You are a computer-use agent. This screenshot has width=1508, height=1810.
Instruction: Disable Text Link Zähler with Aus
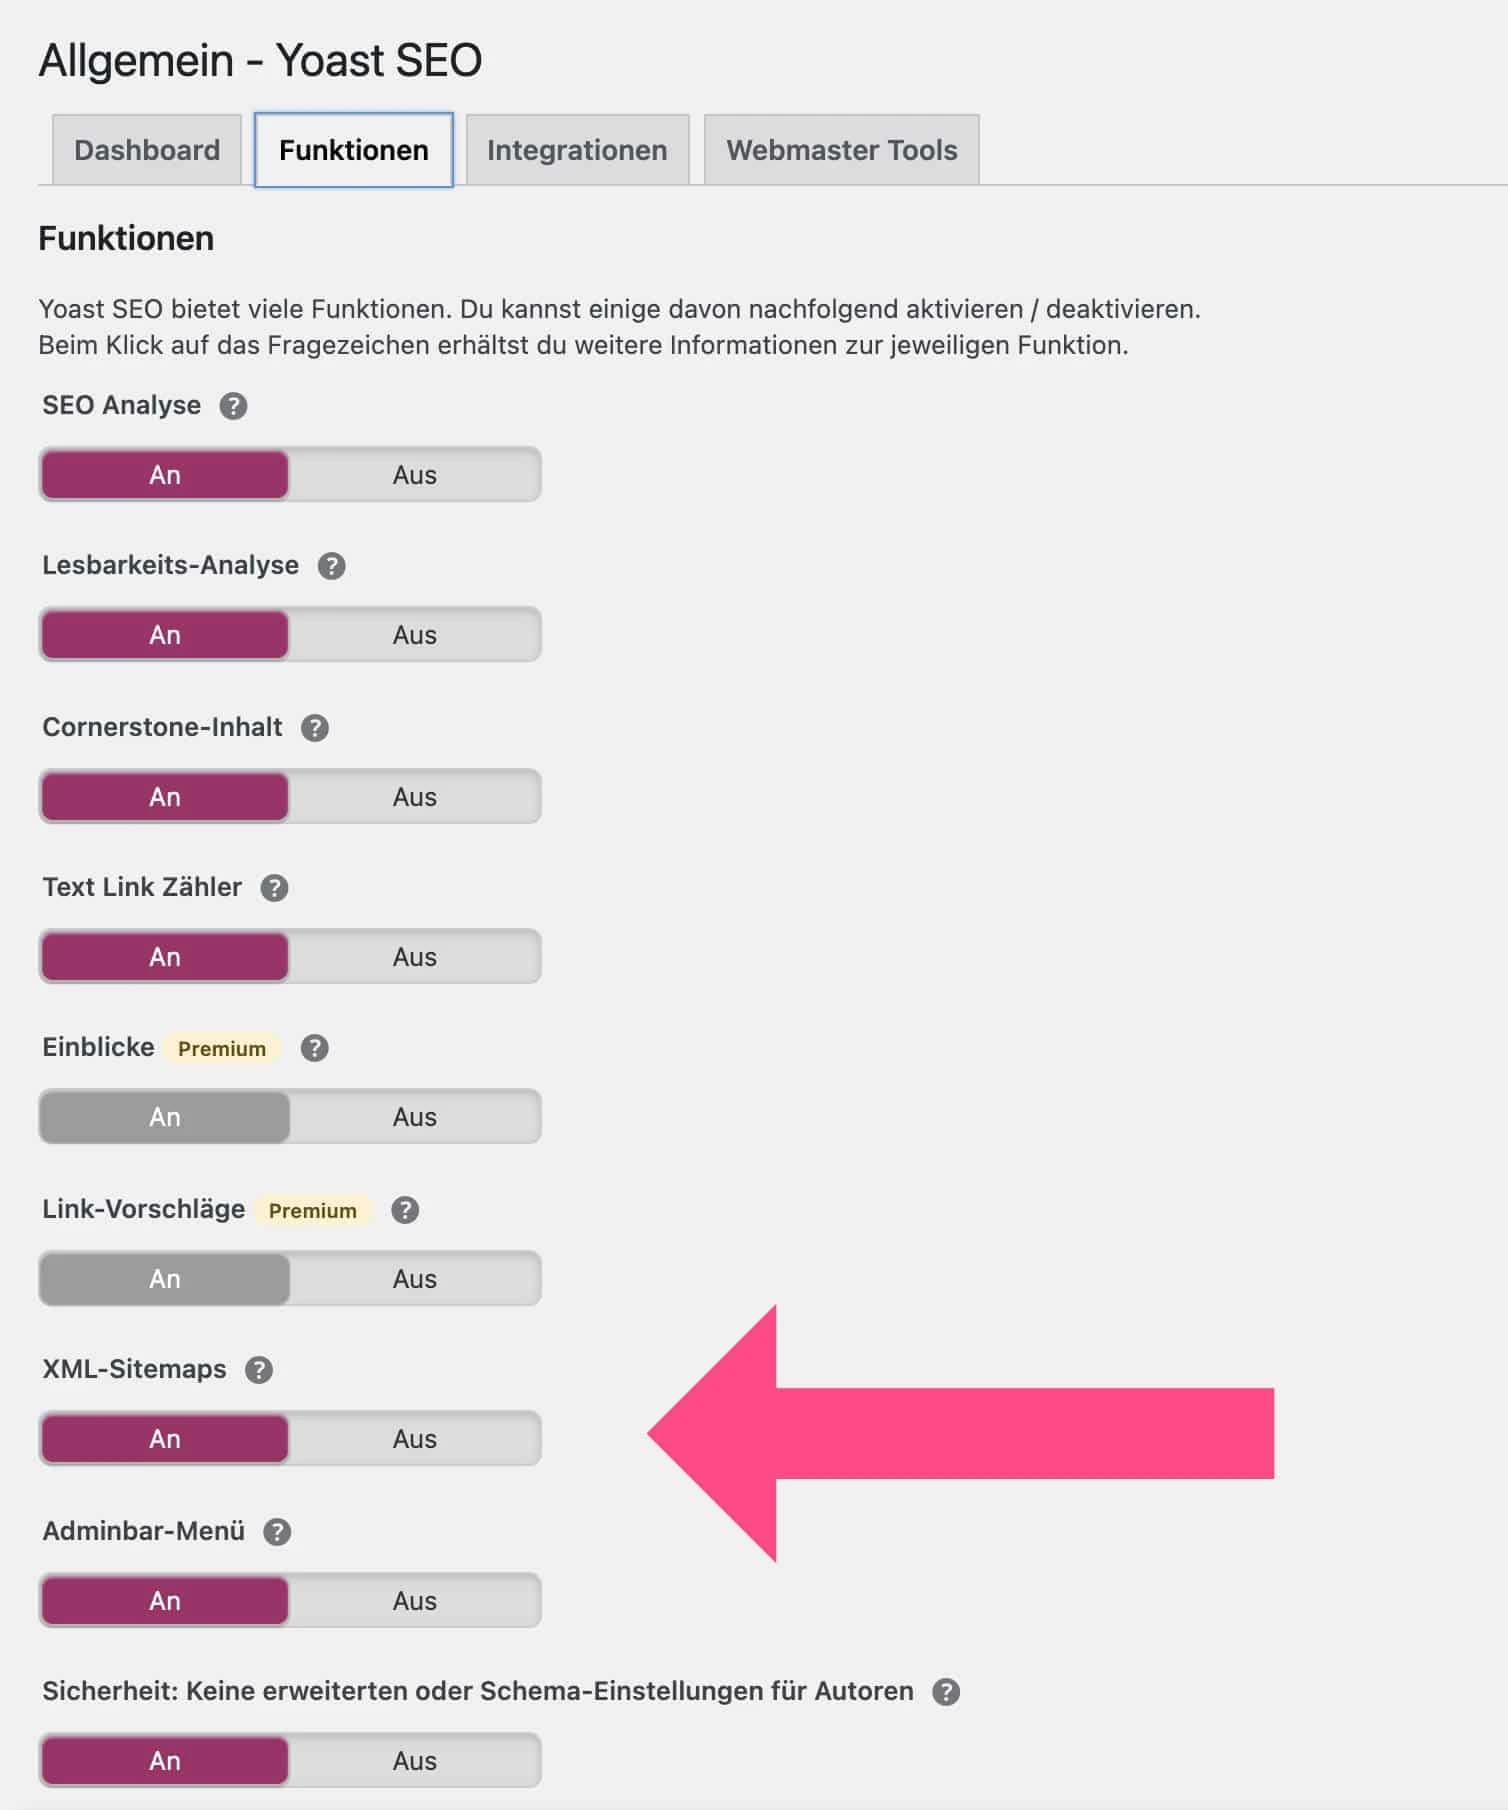414,957
